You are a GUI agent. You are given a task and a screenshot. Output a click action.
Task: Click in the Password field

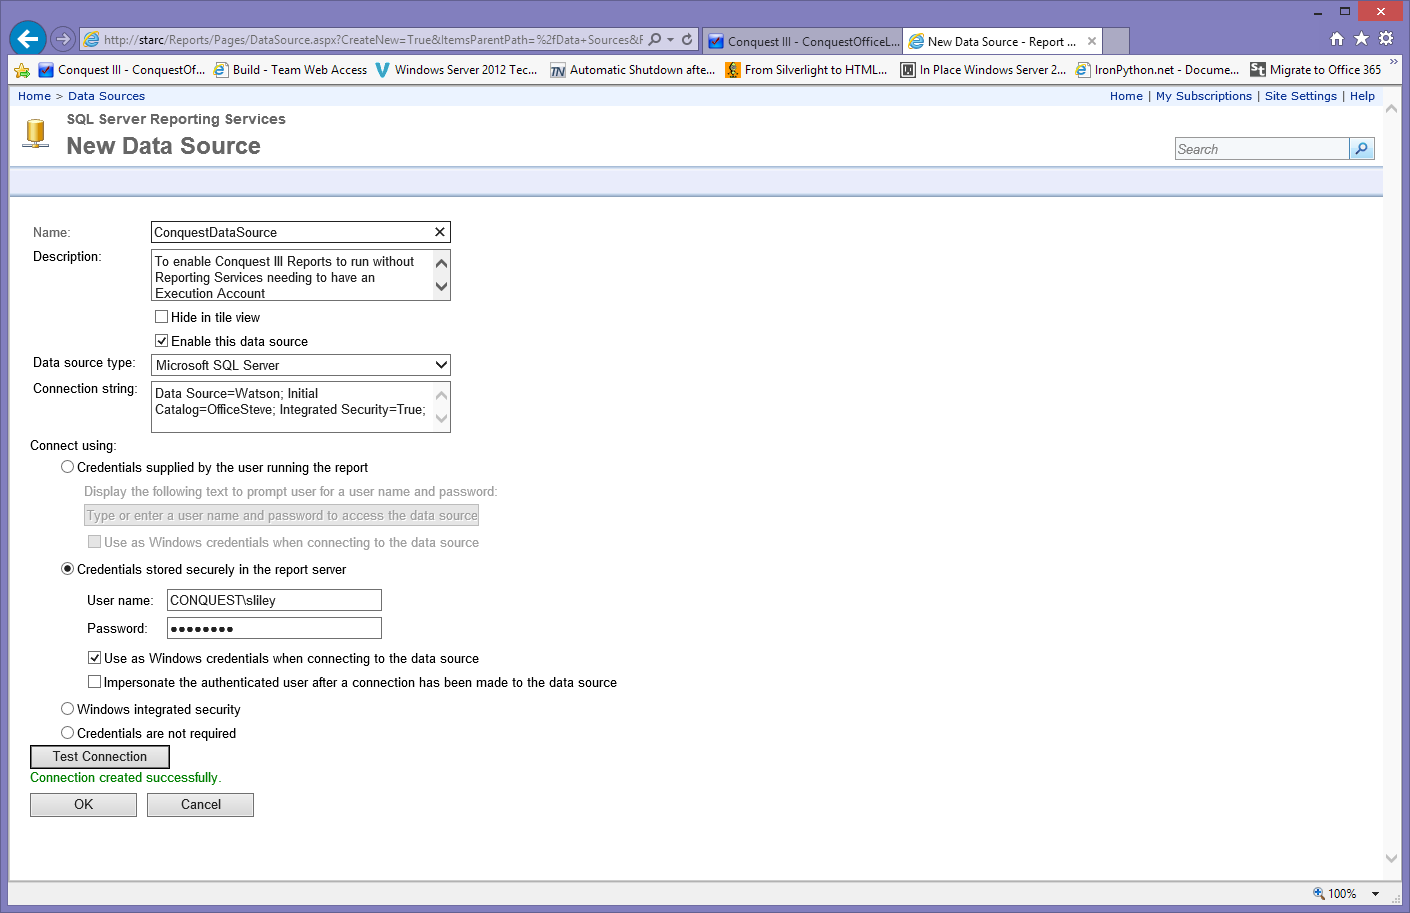tap(274, 628)
